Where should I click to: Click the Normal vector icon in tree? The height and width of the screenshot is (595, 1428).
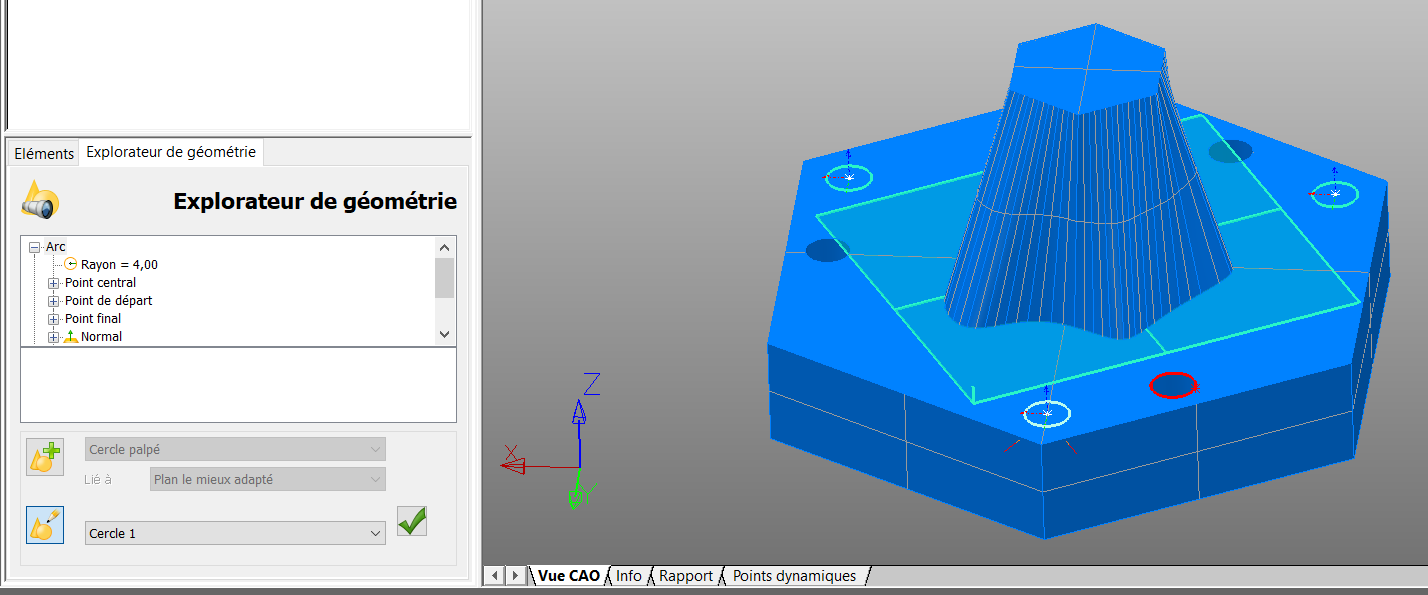pyautogui.click(x=71, y=337)
